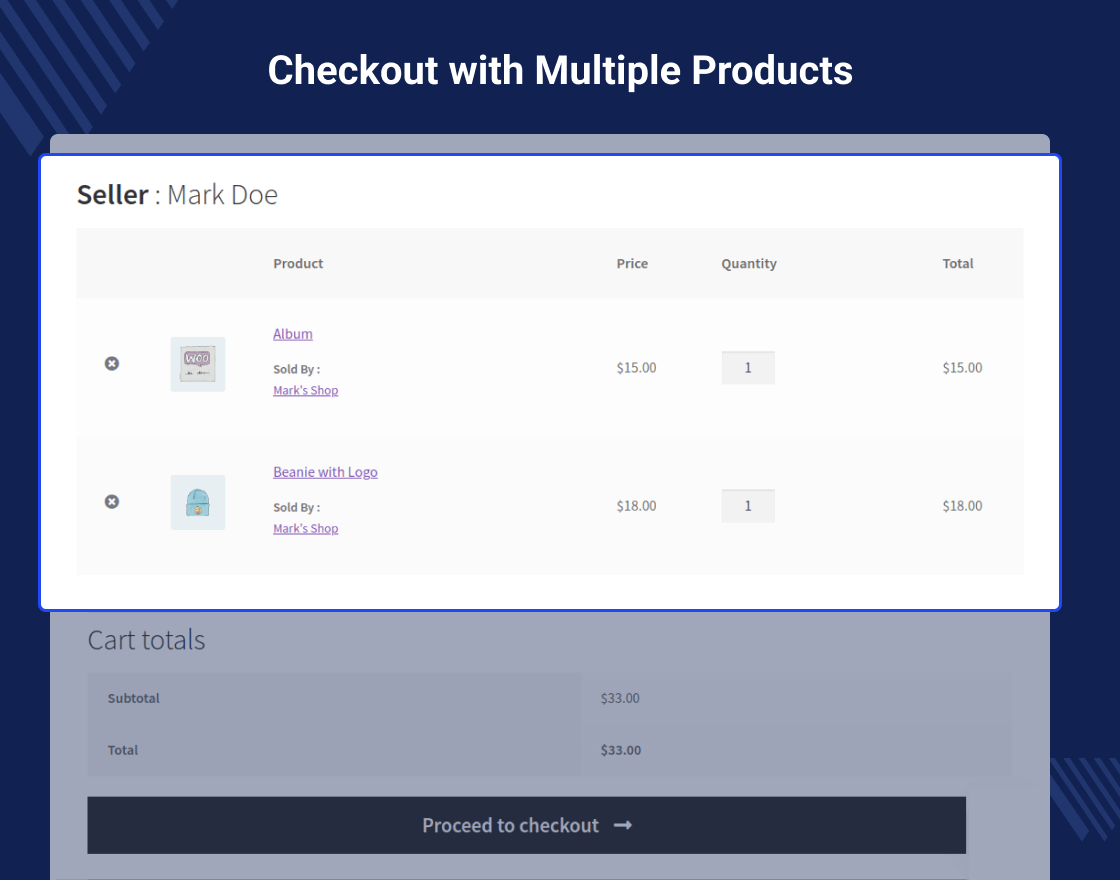Select the Beanie $18.00 line total
The height and width of the screenshot is (880, 1120).
coord(962,506)
